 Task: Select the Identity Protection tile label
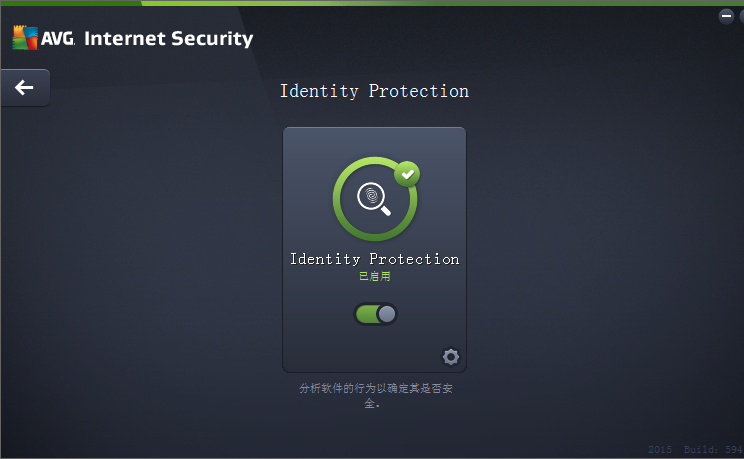pos(375,259)
